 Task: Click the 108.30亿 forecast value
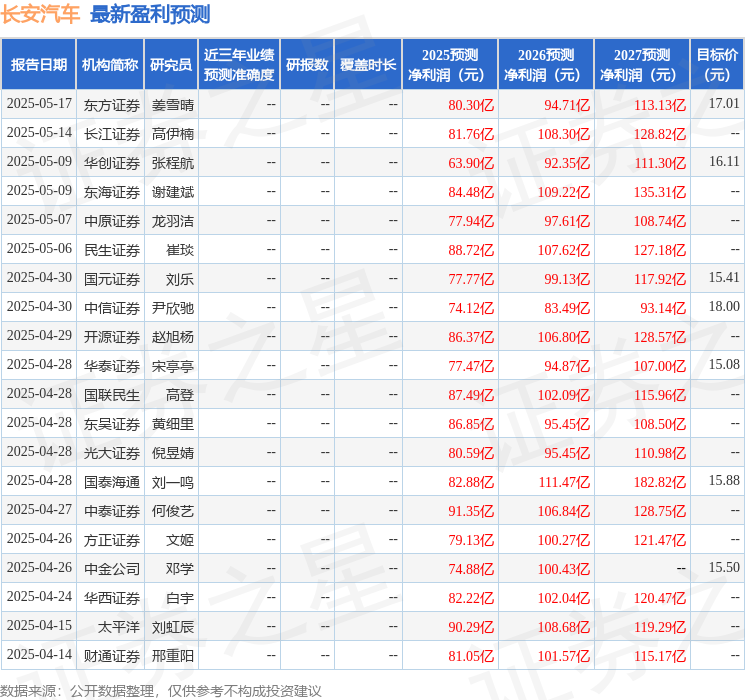[x=564, y=134]
